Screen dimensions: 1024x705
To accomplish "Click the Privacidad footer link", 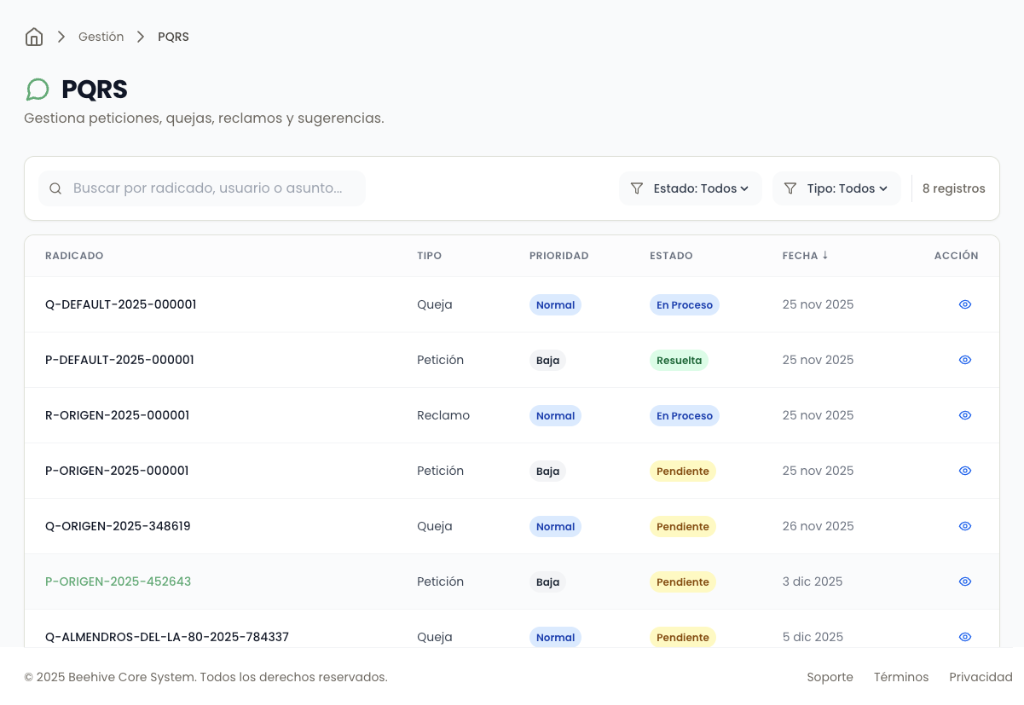I will point(980,677).
